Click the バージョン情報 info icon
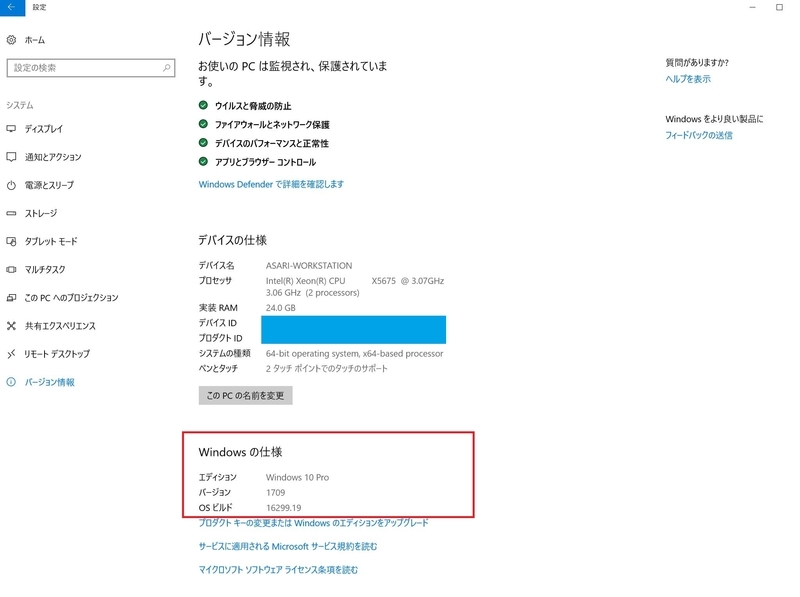800x597 pixels. (x=11, y=382)
